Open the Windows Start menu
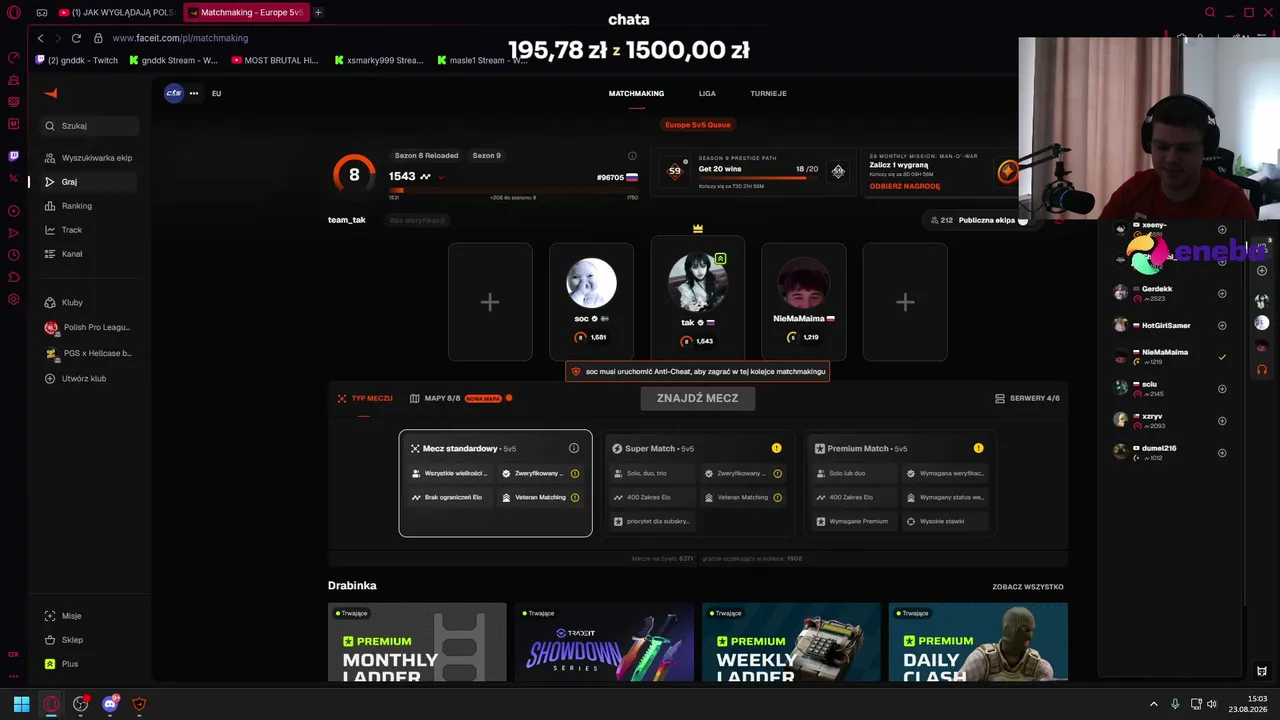 tap(21, 704)
